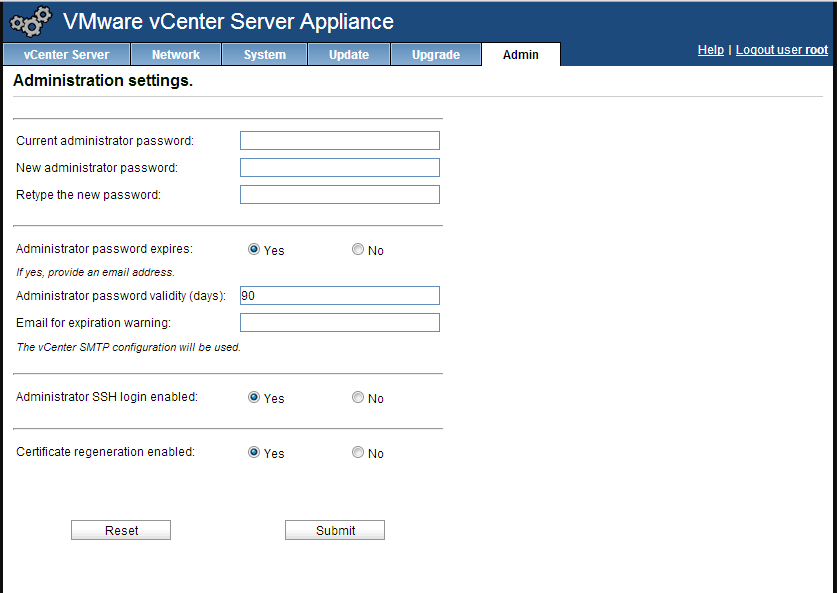This screenshot has width=837, height=593.
Task: Select No for Certificate regeneration enabled
Action: point(358,453)
